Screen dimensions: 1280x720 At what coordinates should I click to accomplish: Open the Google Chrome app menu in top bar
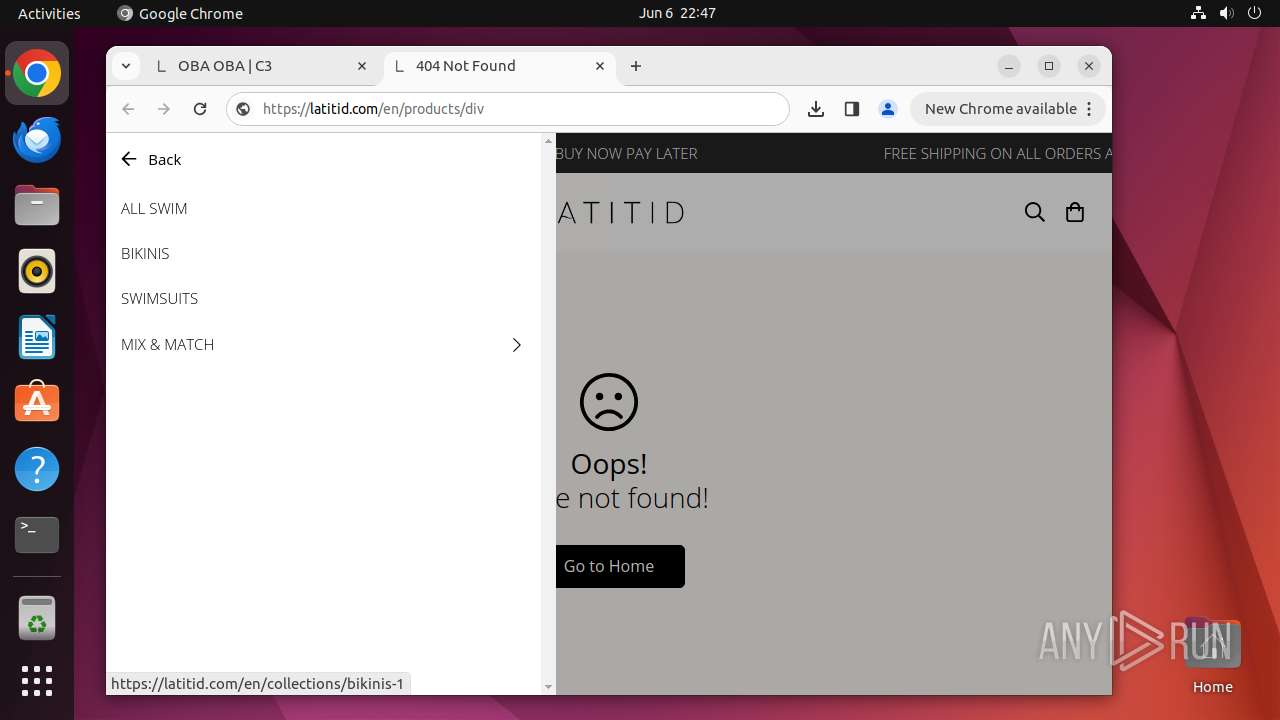point(180,13)
